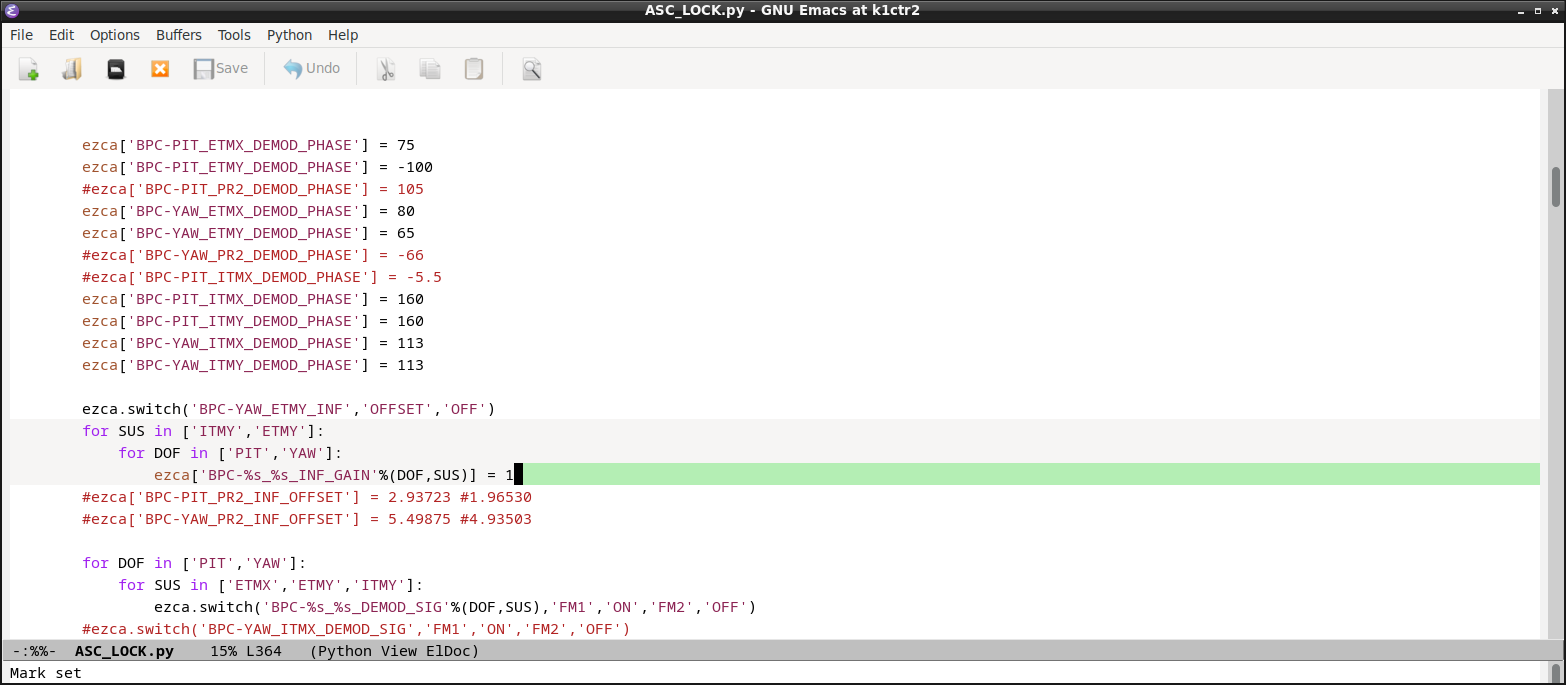The height and width of the screenshot is (685, 1566).
Task: Click 'BPC-%s_%s_DEMOD_SIG' string
Action: point(356,607)
